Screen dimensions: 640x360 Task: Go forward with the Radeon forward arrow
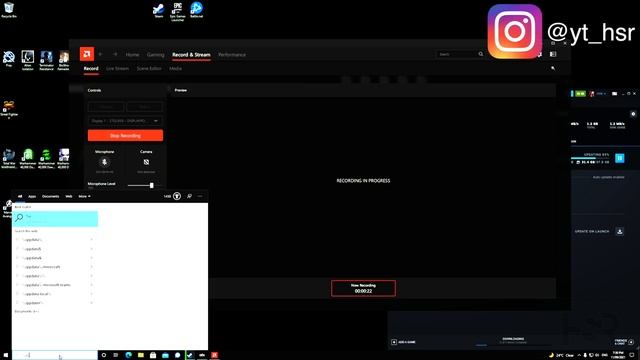(x=115, y=54)
